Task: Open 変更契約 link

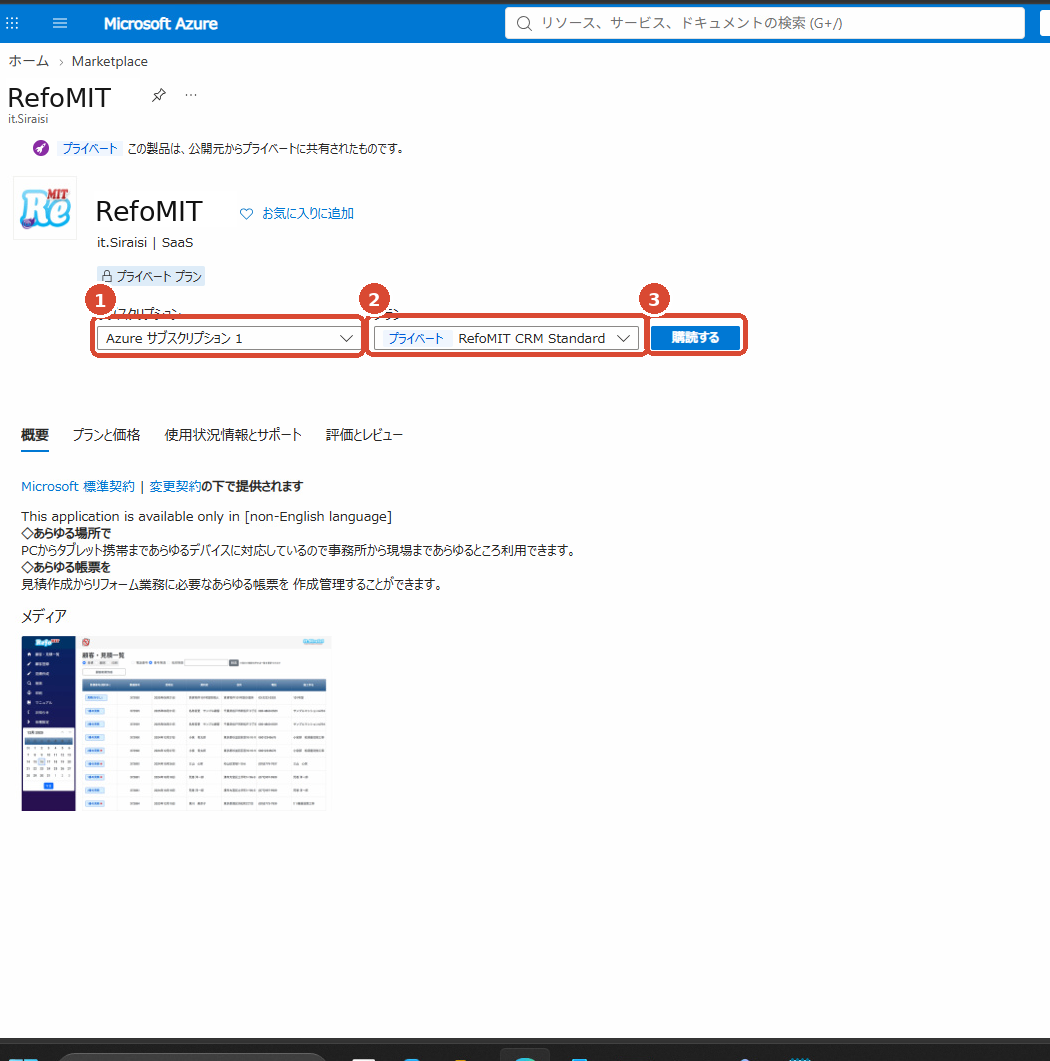Action: (x=175, y=487)
